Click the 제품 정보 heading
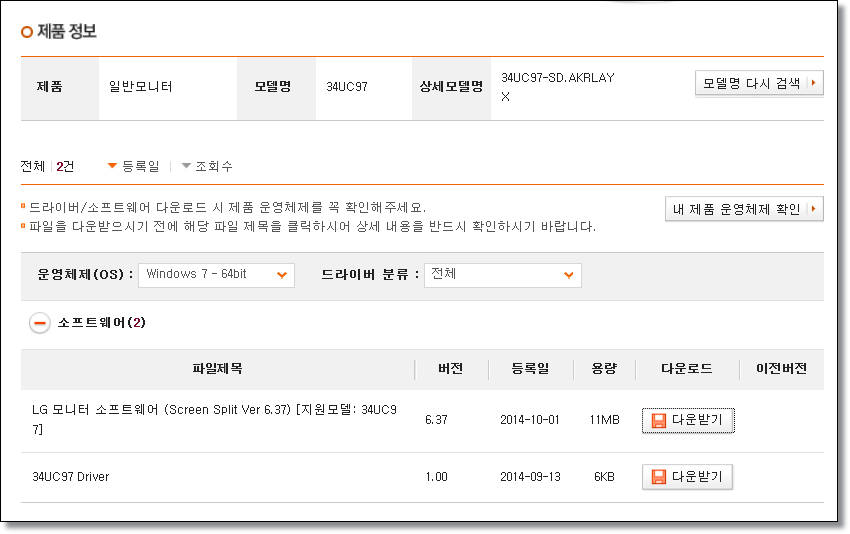The height and width of the screenshot is (534, 850). coord(67,31)
